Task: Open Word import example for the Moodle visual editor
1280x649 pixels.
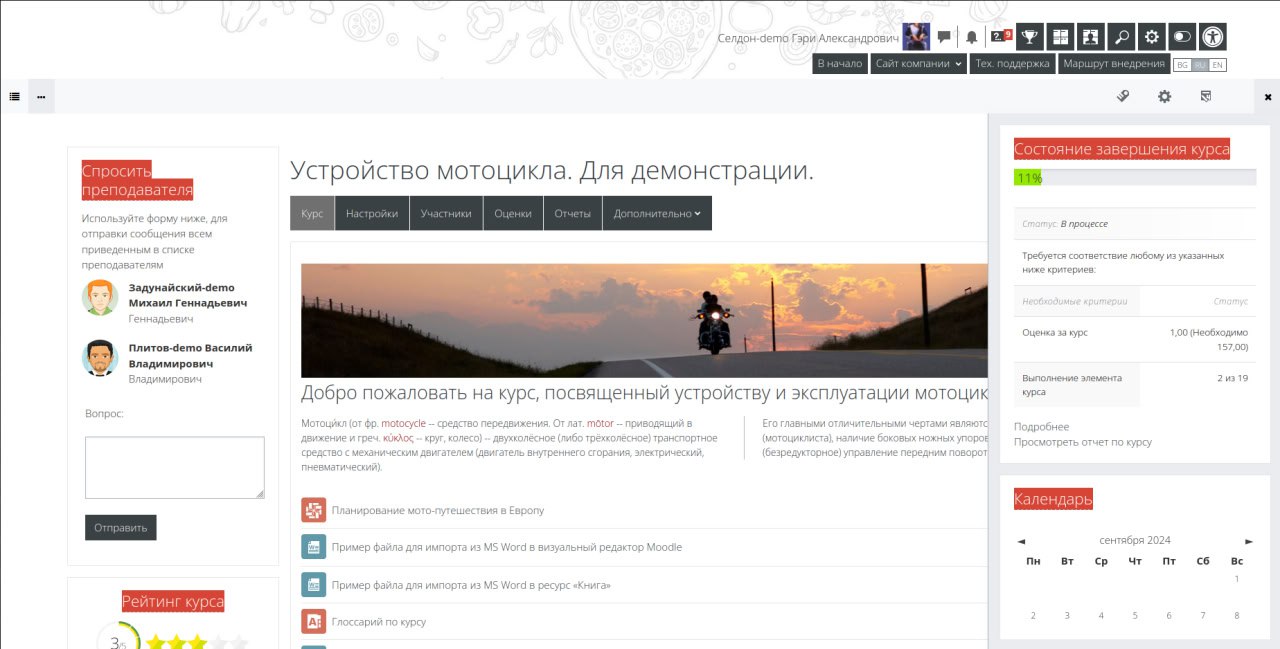Action: click(507, 547)
